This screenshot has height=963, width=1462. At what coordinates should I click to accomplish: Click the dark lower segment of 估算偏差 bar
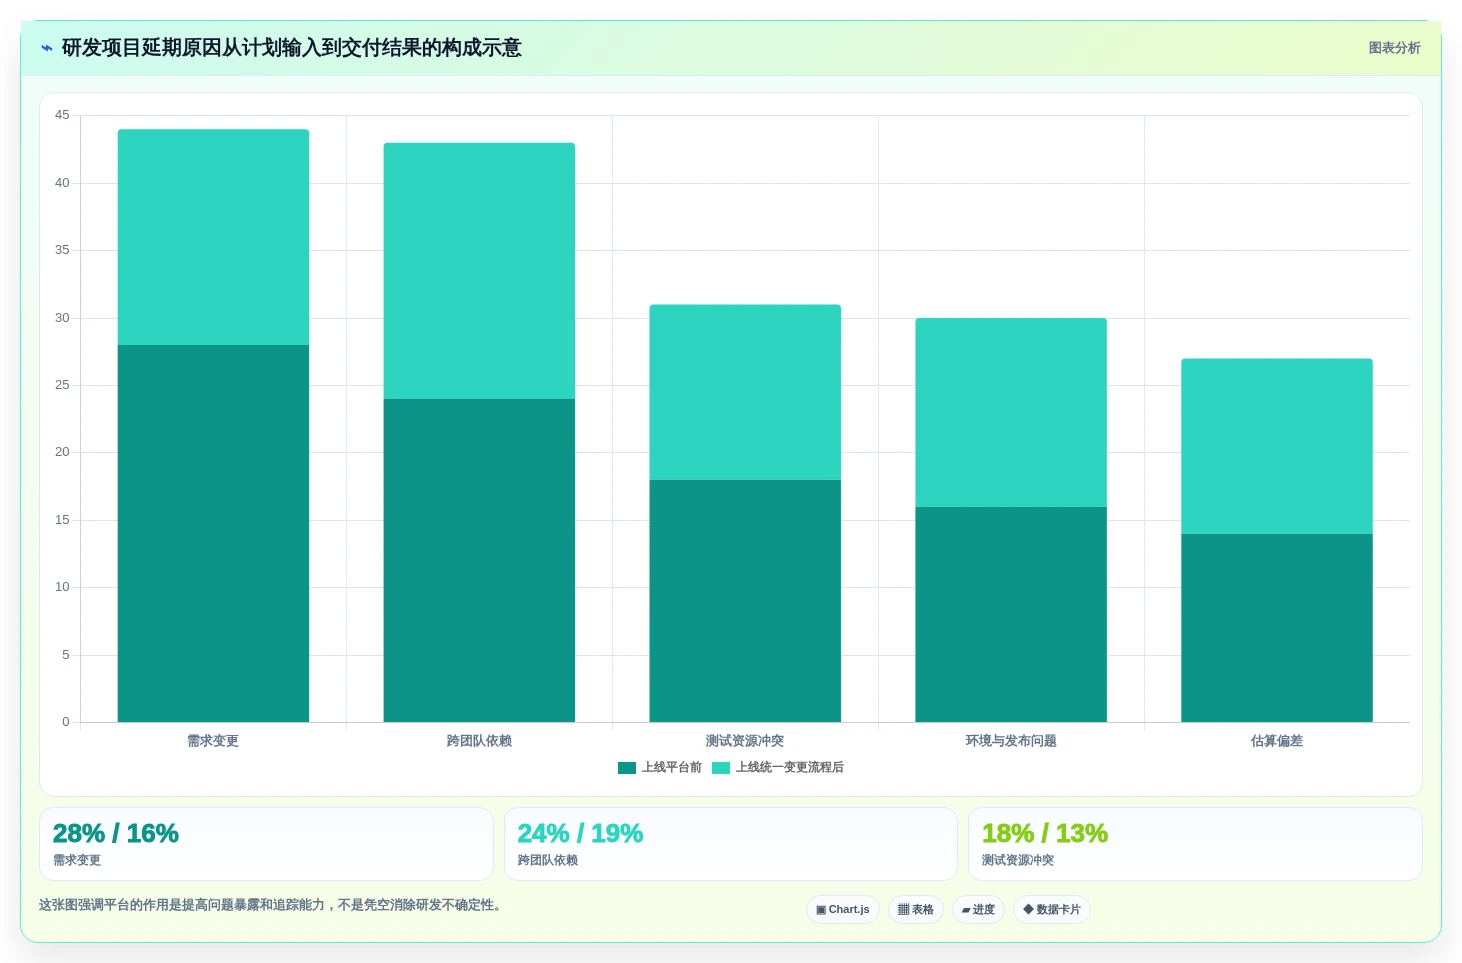point(1277,628)
